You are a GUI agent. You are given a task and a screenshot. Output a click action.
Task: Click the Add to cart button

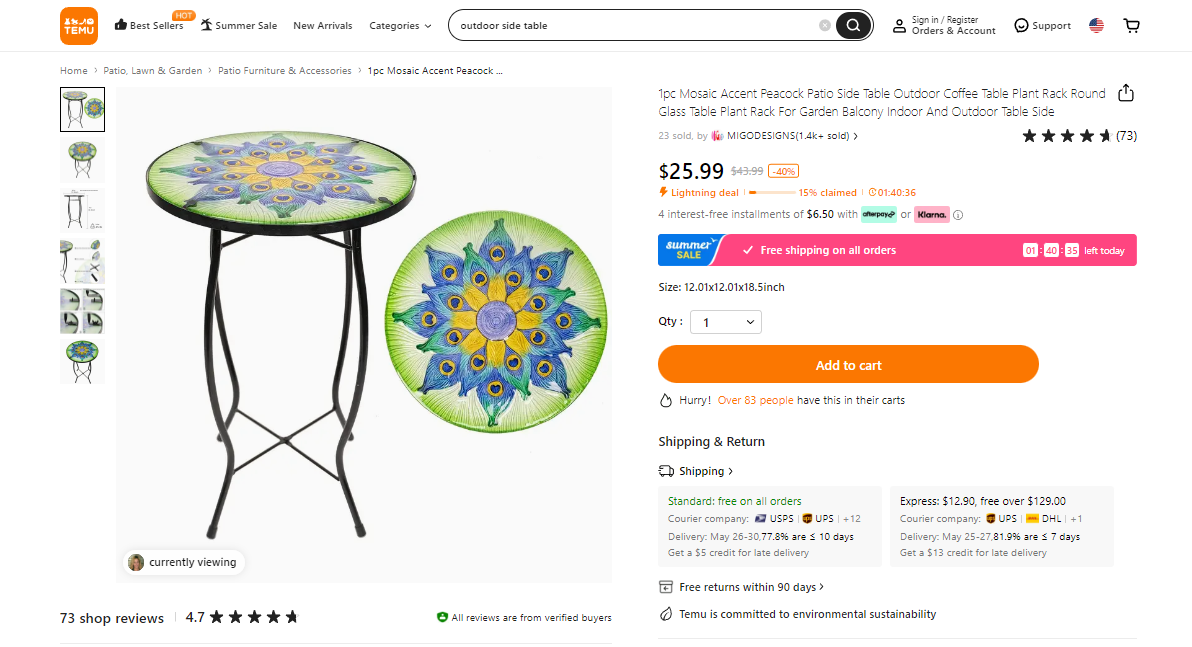tap(848, 364)
